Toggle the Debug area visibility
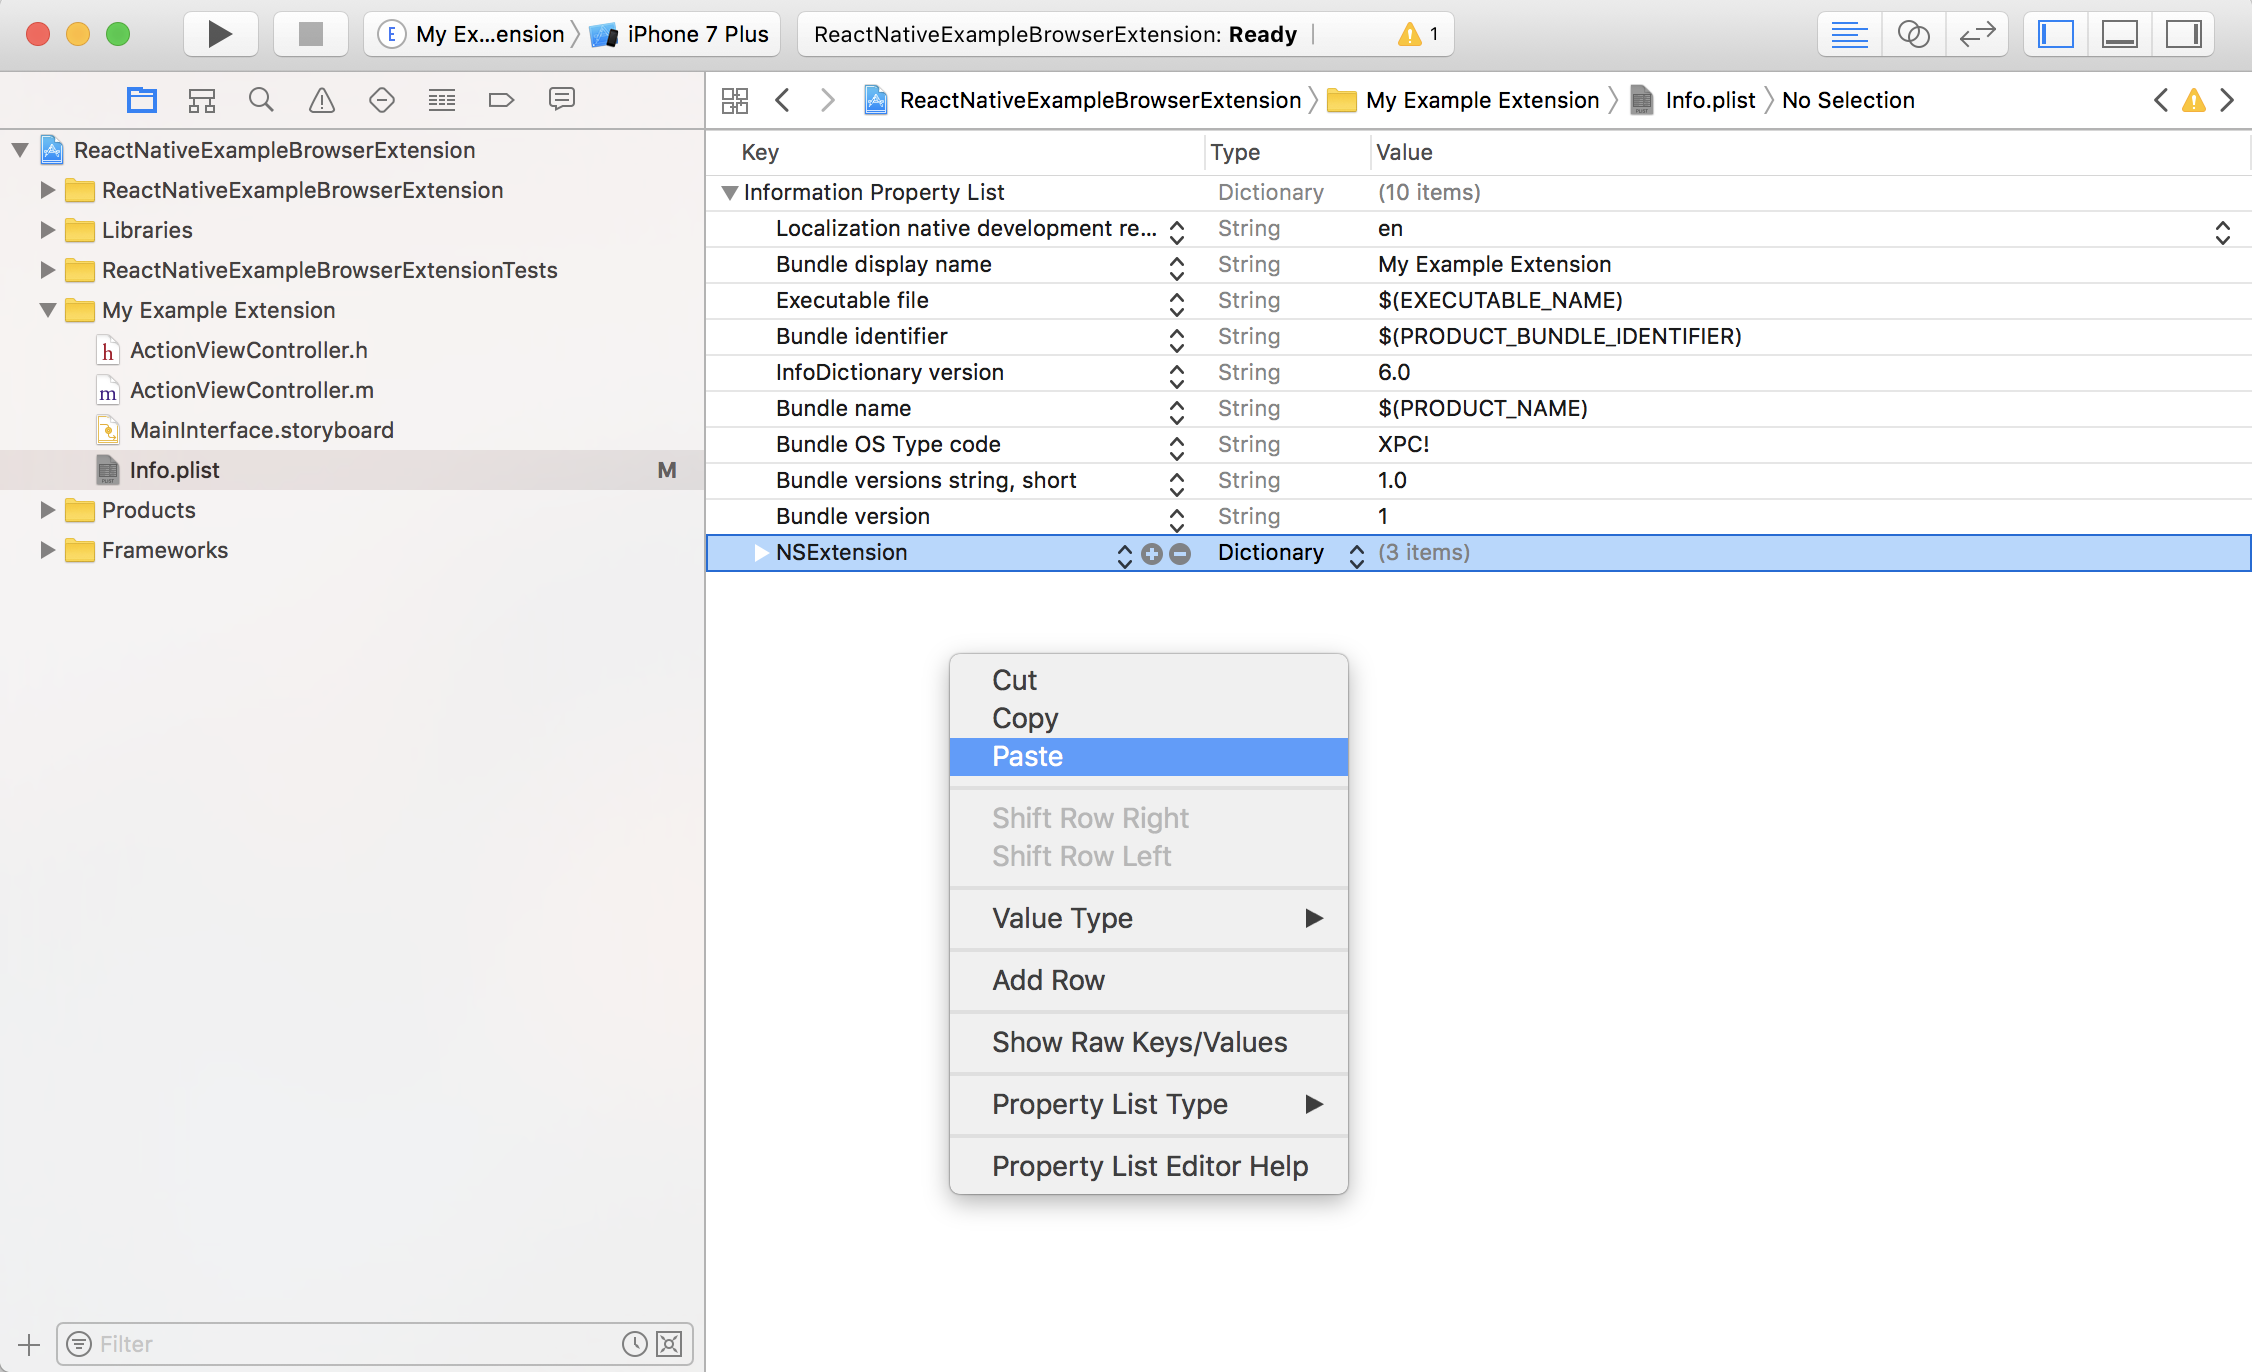 click(2120, 34)
